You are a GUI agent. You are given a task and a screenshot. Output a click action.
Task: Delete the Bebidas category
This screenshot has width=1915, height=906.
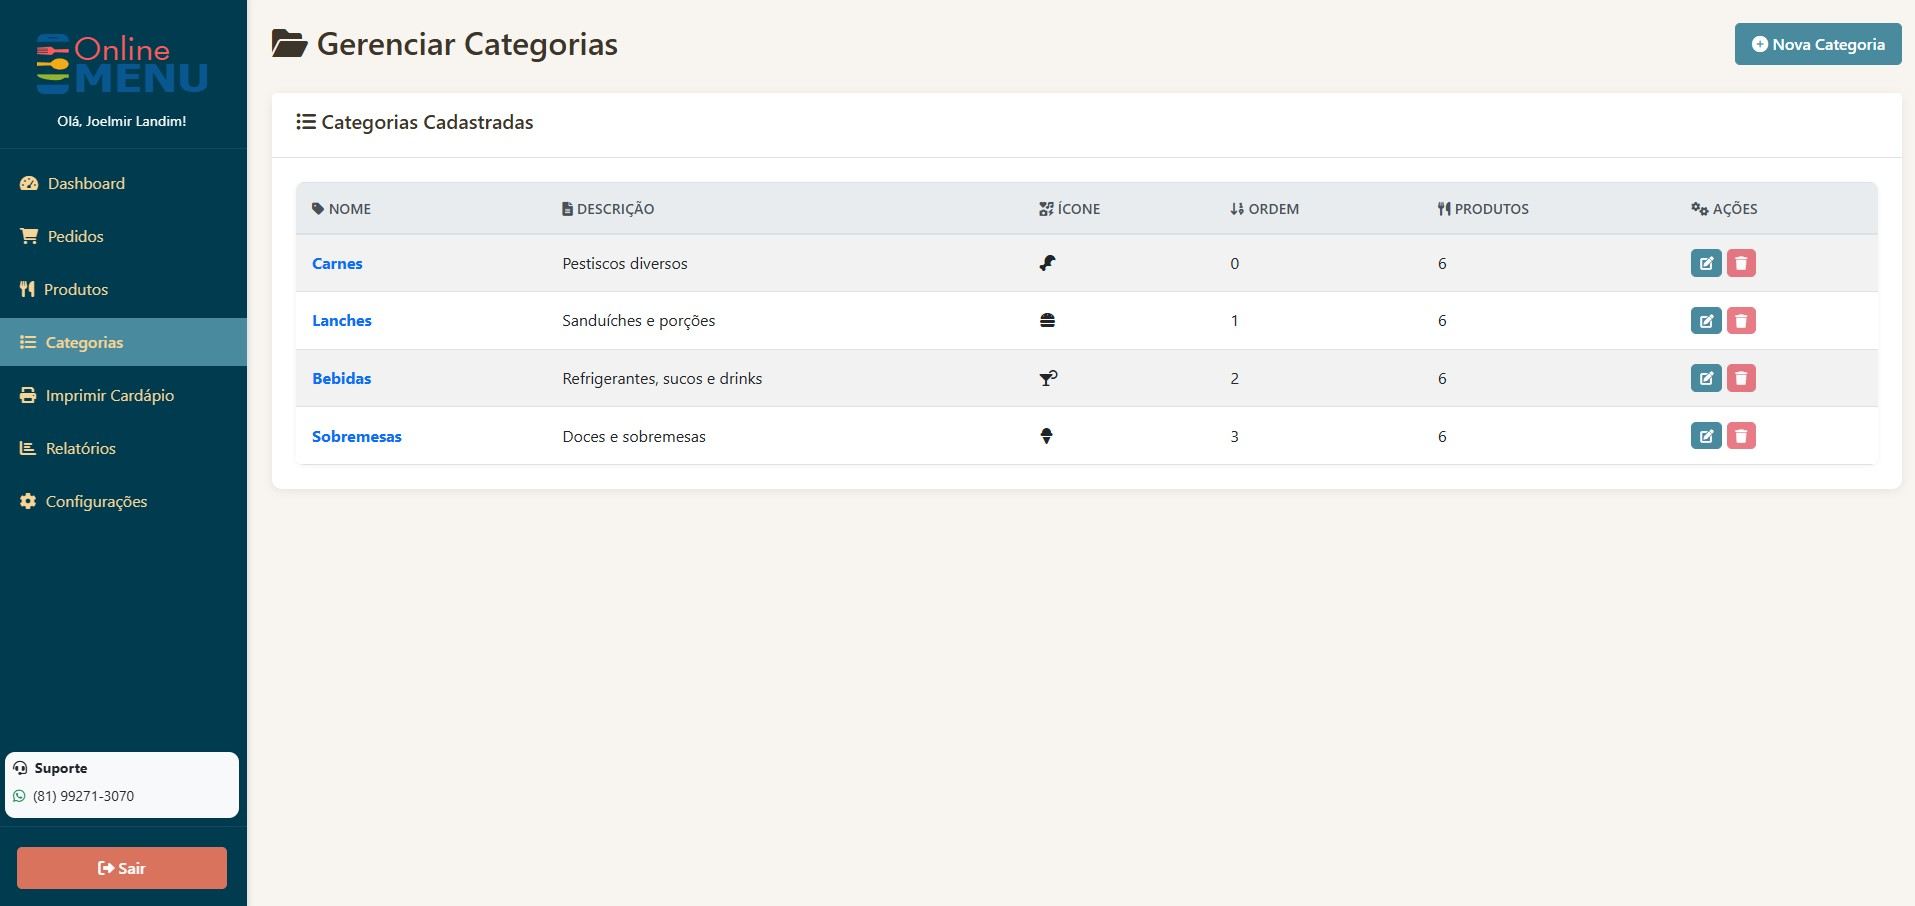pyautogui.click(x=1742, y=378)
